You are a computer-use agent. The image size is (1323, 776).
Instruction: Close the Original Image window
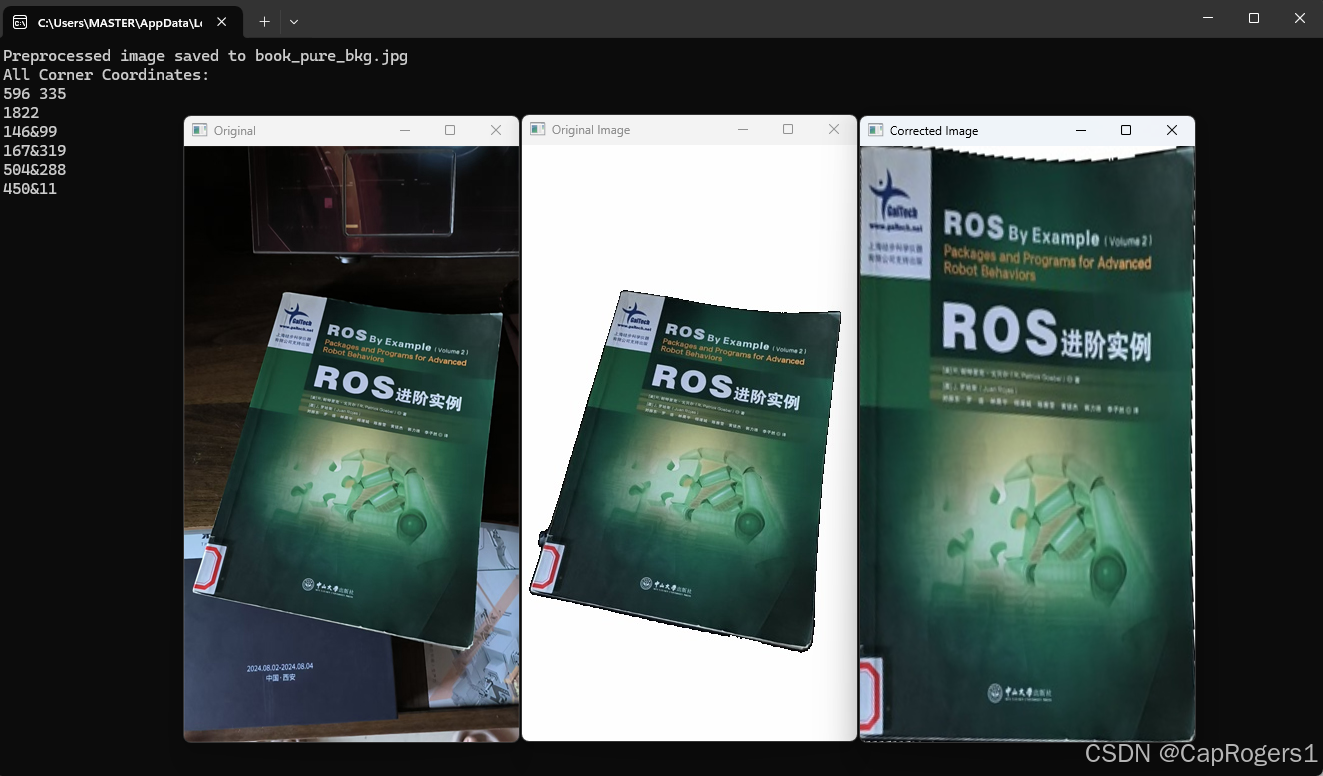pyautogui.click(x=834, y=129)
